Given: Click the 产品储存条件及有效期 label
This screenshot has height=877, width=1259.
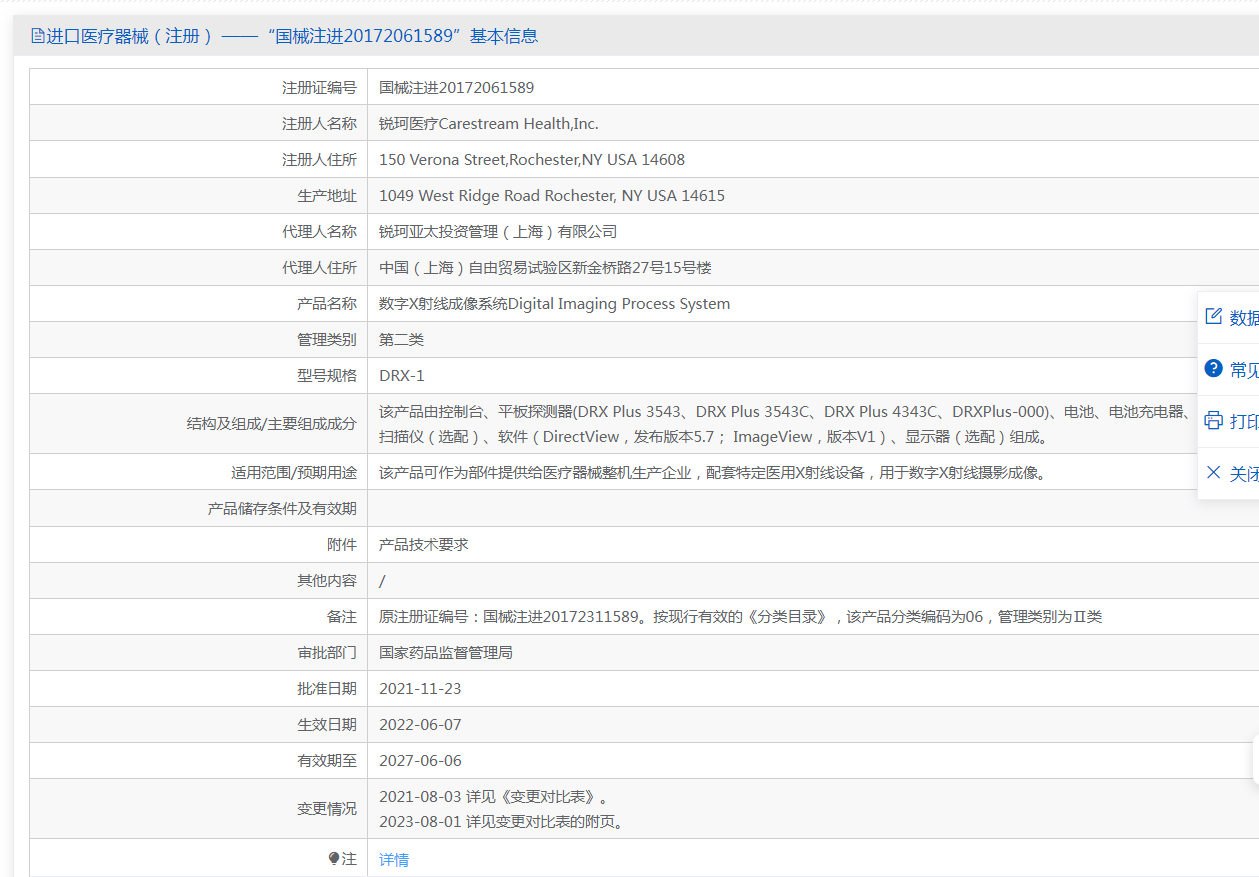Looking at the screenshot, I should coord(282,509).
